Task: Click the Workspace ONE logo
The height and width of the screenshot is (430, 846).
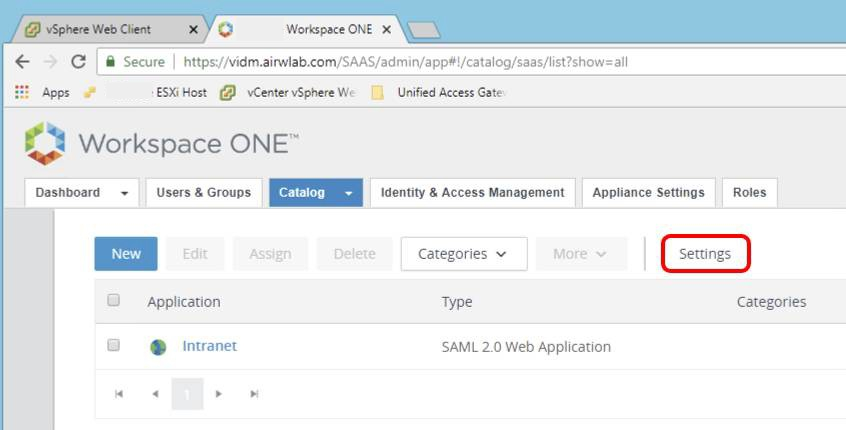Action: click(45, 143)
